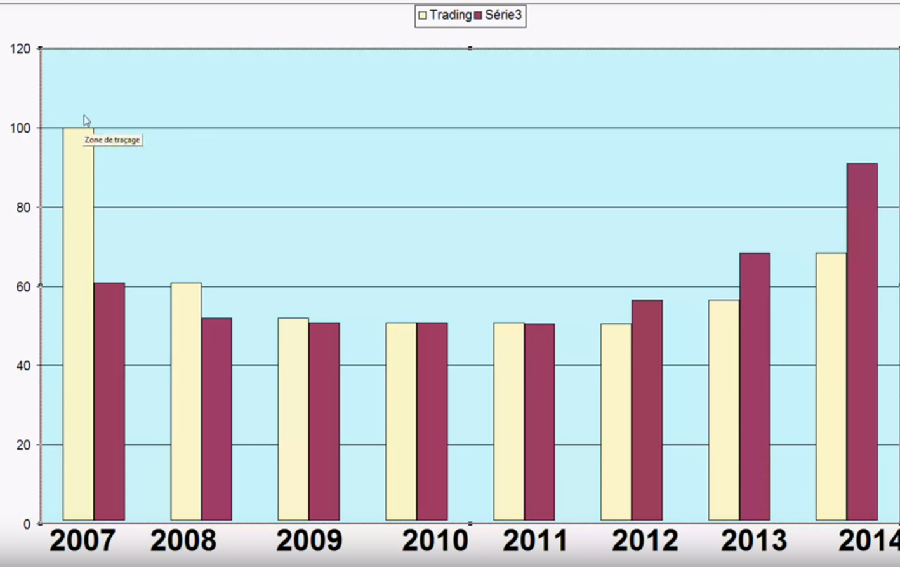This screenshot has height=567, width=900.
Task: Click the cream Trading legend color marker
Action: click(x=423, y=15)
